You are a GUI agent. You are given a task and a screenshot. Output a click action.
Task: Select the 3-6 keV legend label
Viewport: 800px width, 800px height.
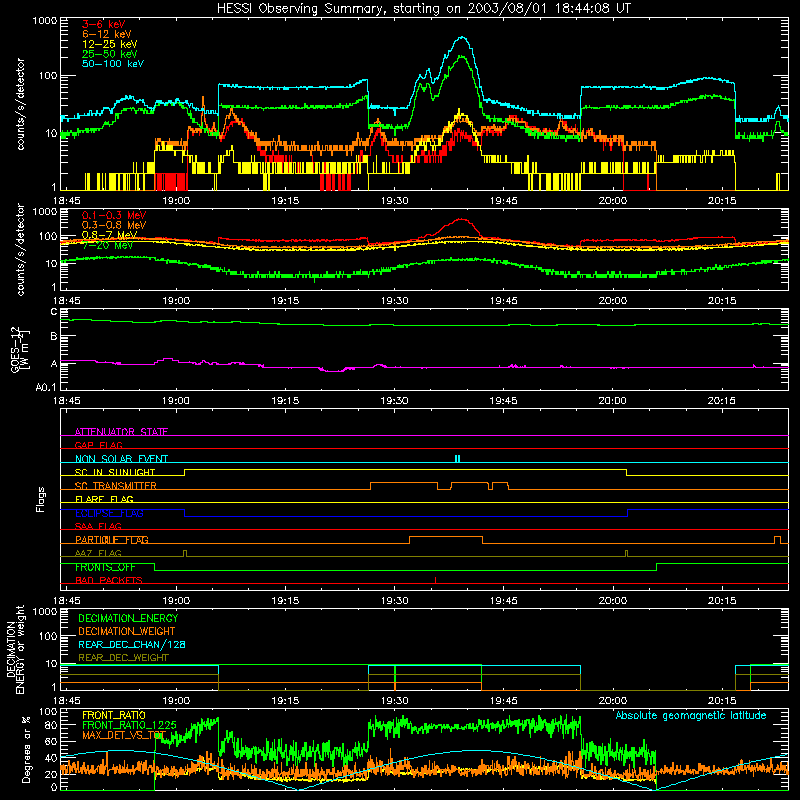104,24
